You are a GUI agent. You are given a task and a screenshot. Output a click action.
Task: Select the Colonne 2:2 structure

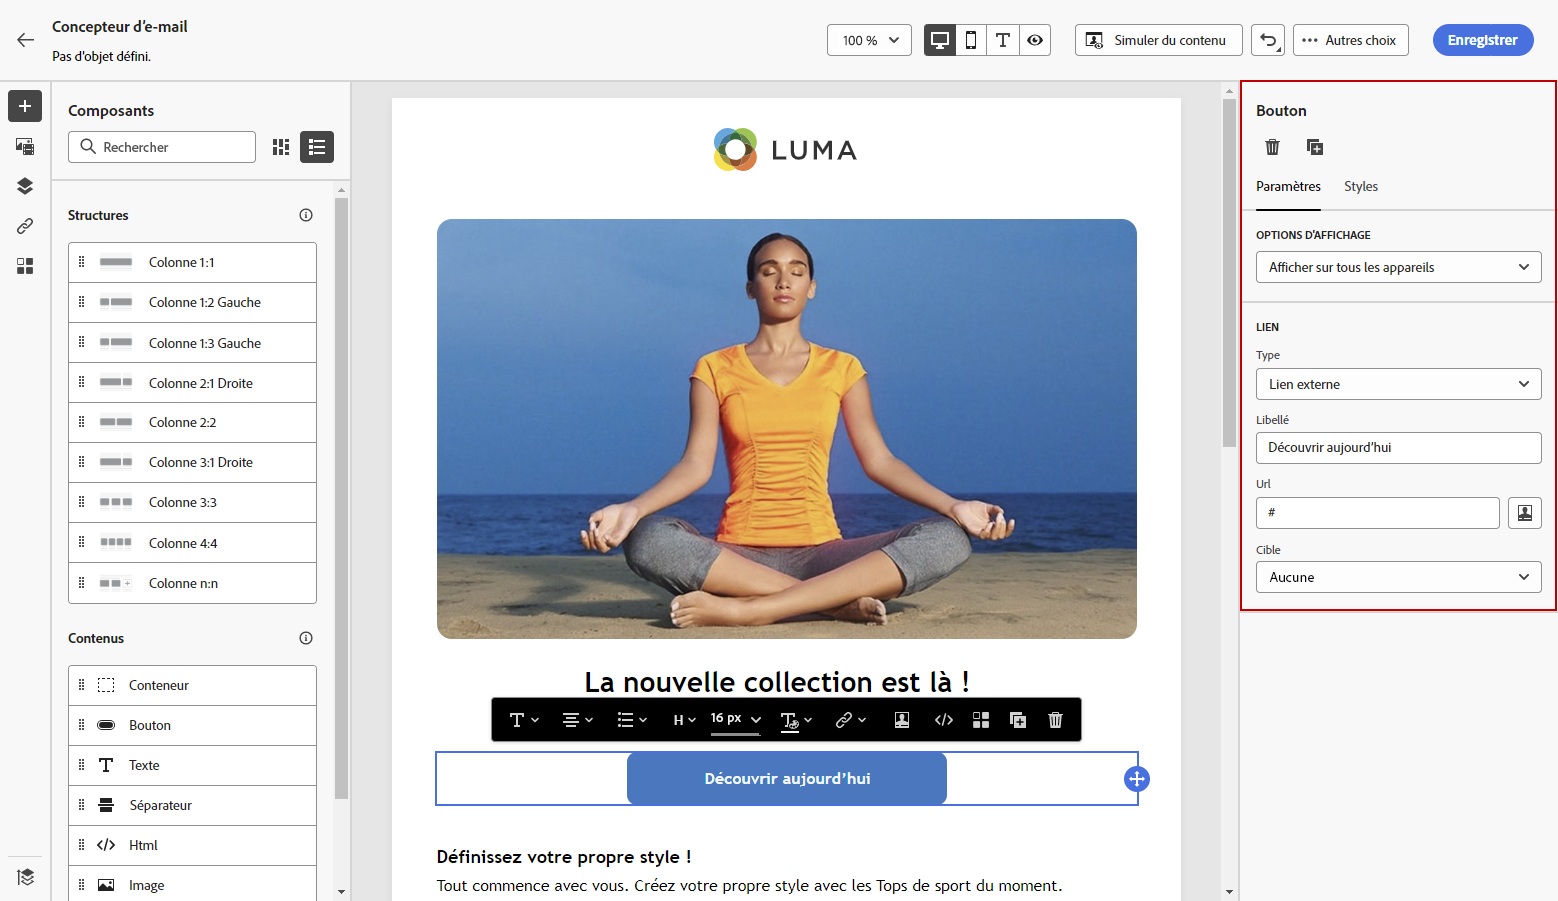tap(192, 422)
